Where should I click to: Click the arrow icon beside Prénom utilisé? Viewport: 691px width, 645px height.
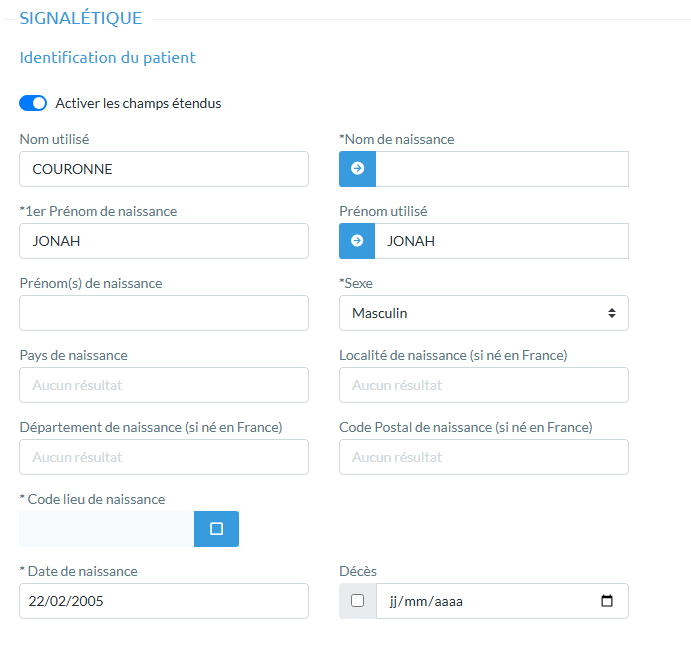click(357, 241)
